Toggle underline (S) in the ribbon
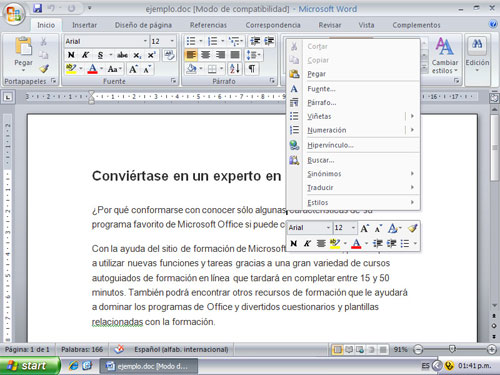The width and height of the screenshot is (500, 375). pyautogui.click(x=100, y=55)
